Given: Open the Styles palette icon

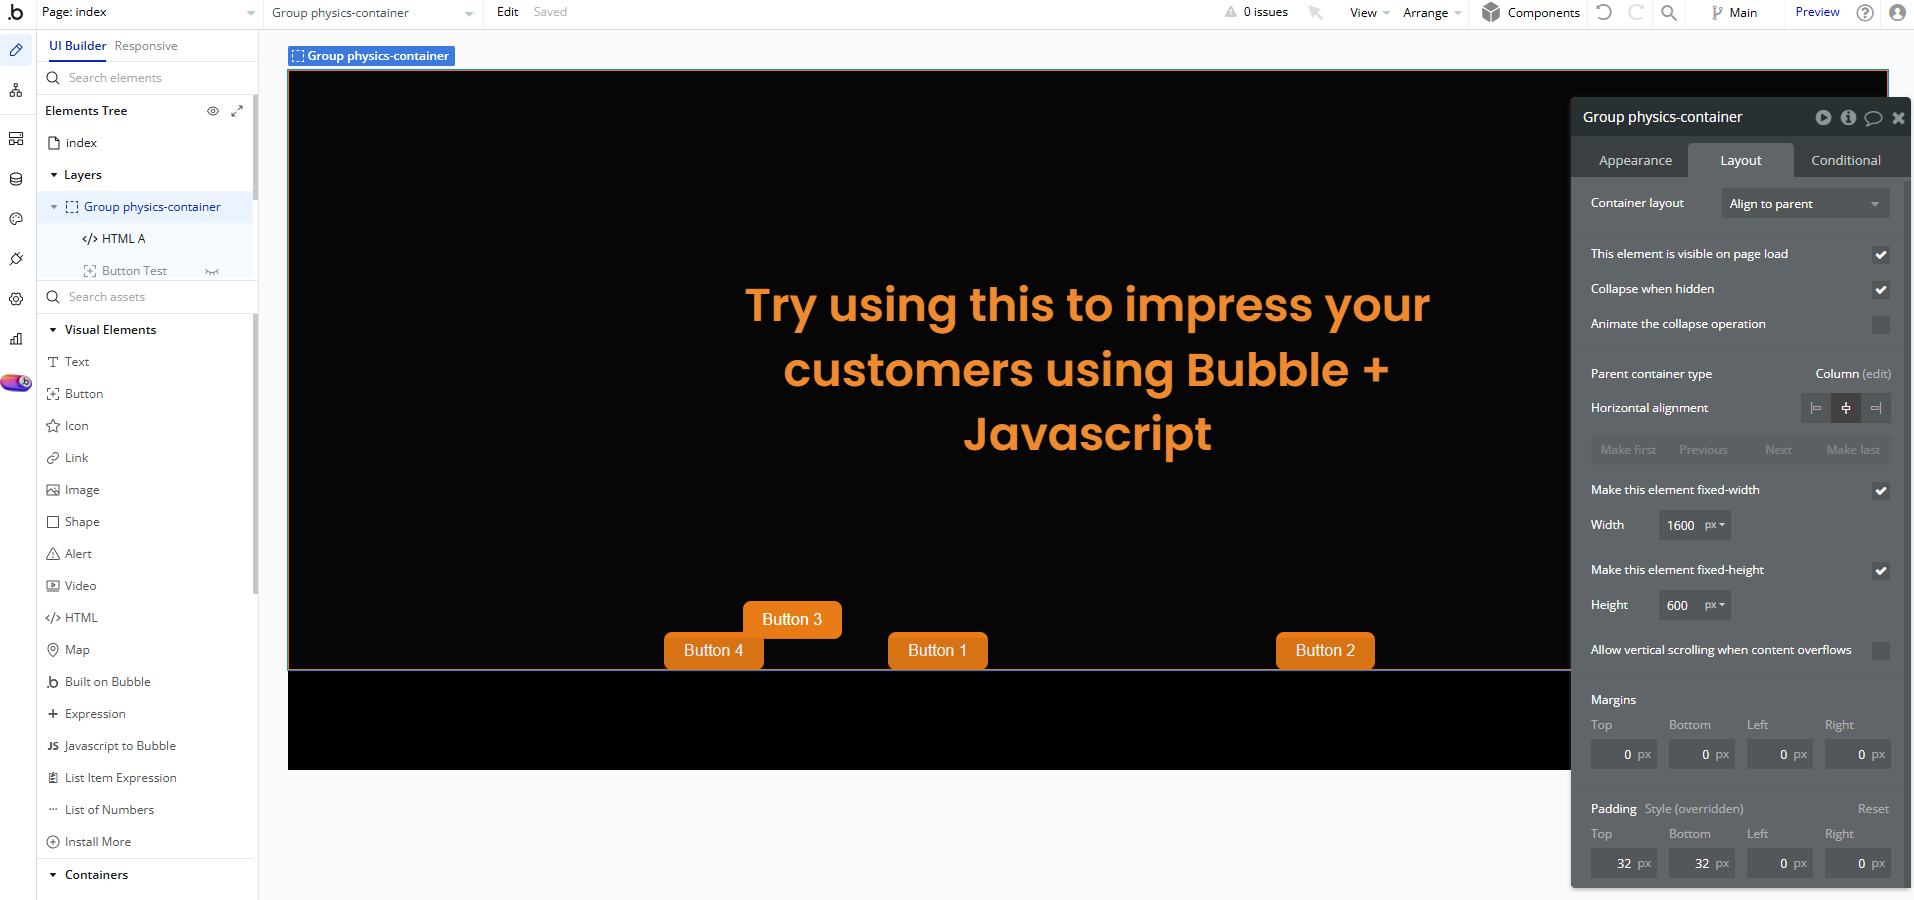Looking at the screenshot, I should pyautogui.click(x=16, y=219).
